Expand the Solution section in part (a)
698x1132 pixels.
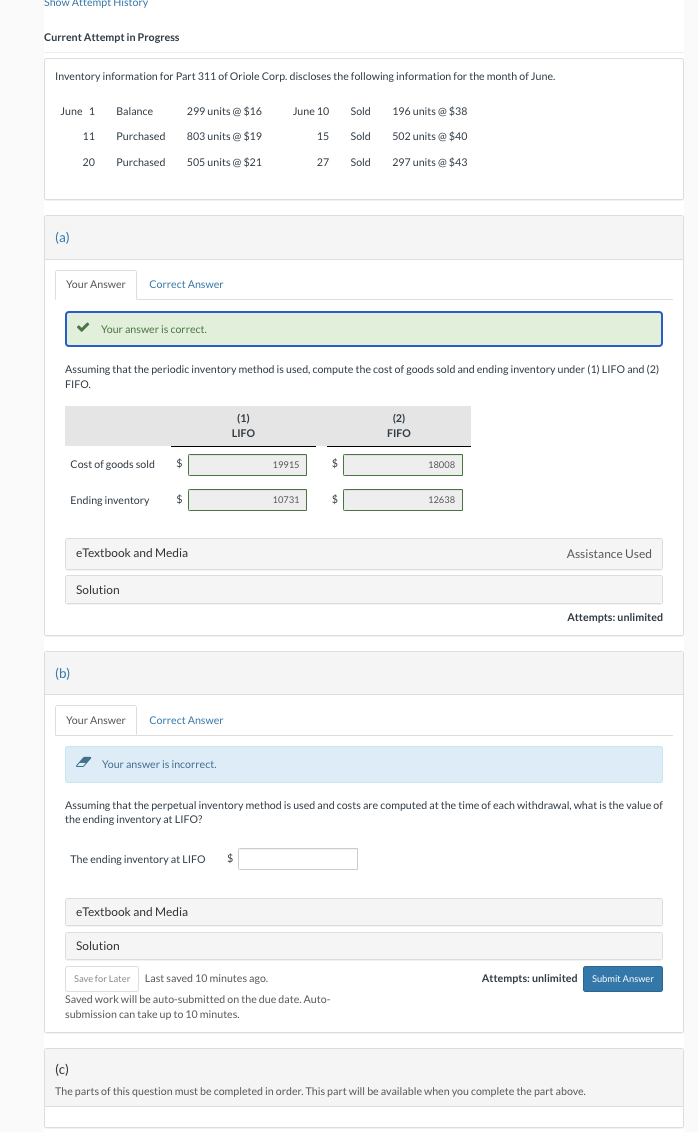98,590
